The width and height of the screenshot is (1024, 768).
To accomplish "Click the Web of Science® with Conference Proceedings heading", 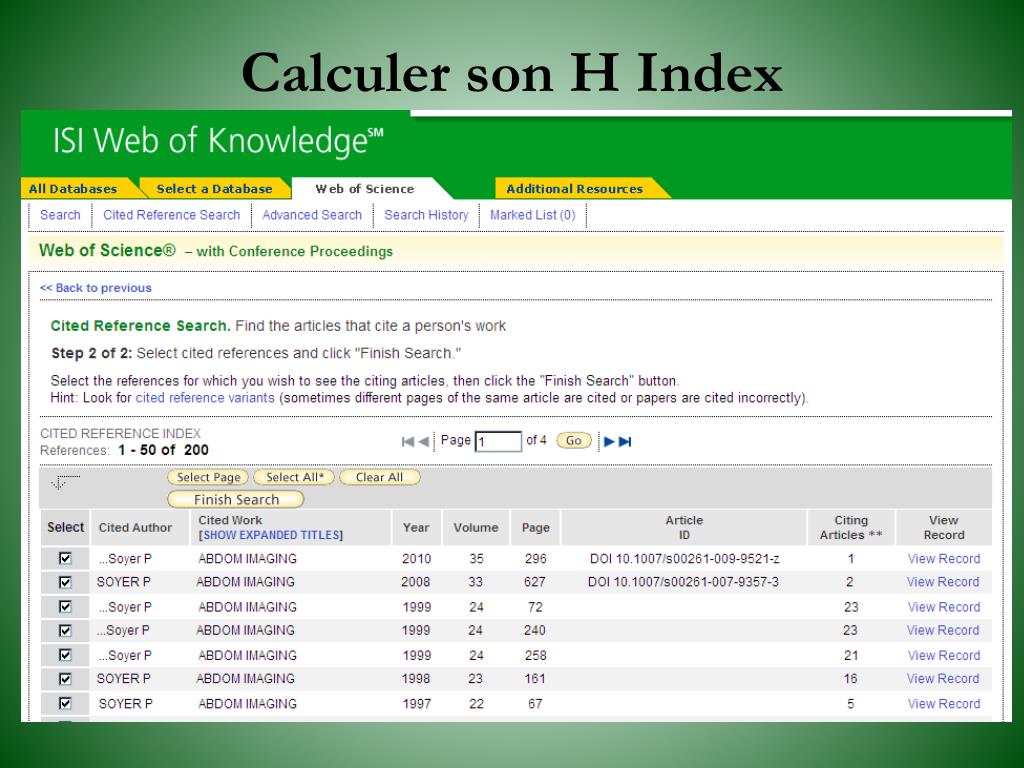I will click(216, 251).
